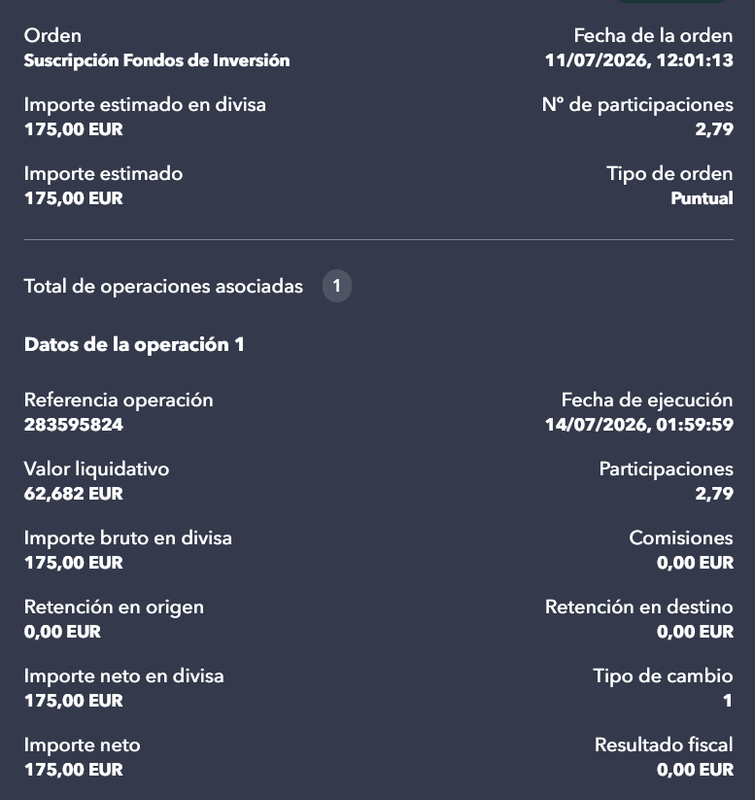Click the associated operations count badge

tap(337, 286)
